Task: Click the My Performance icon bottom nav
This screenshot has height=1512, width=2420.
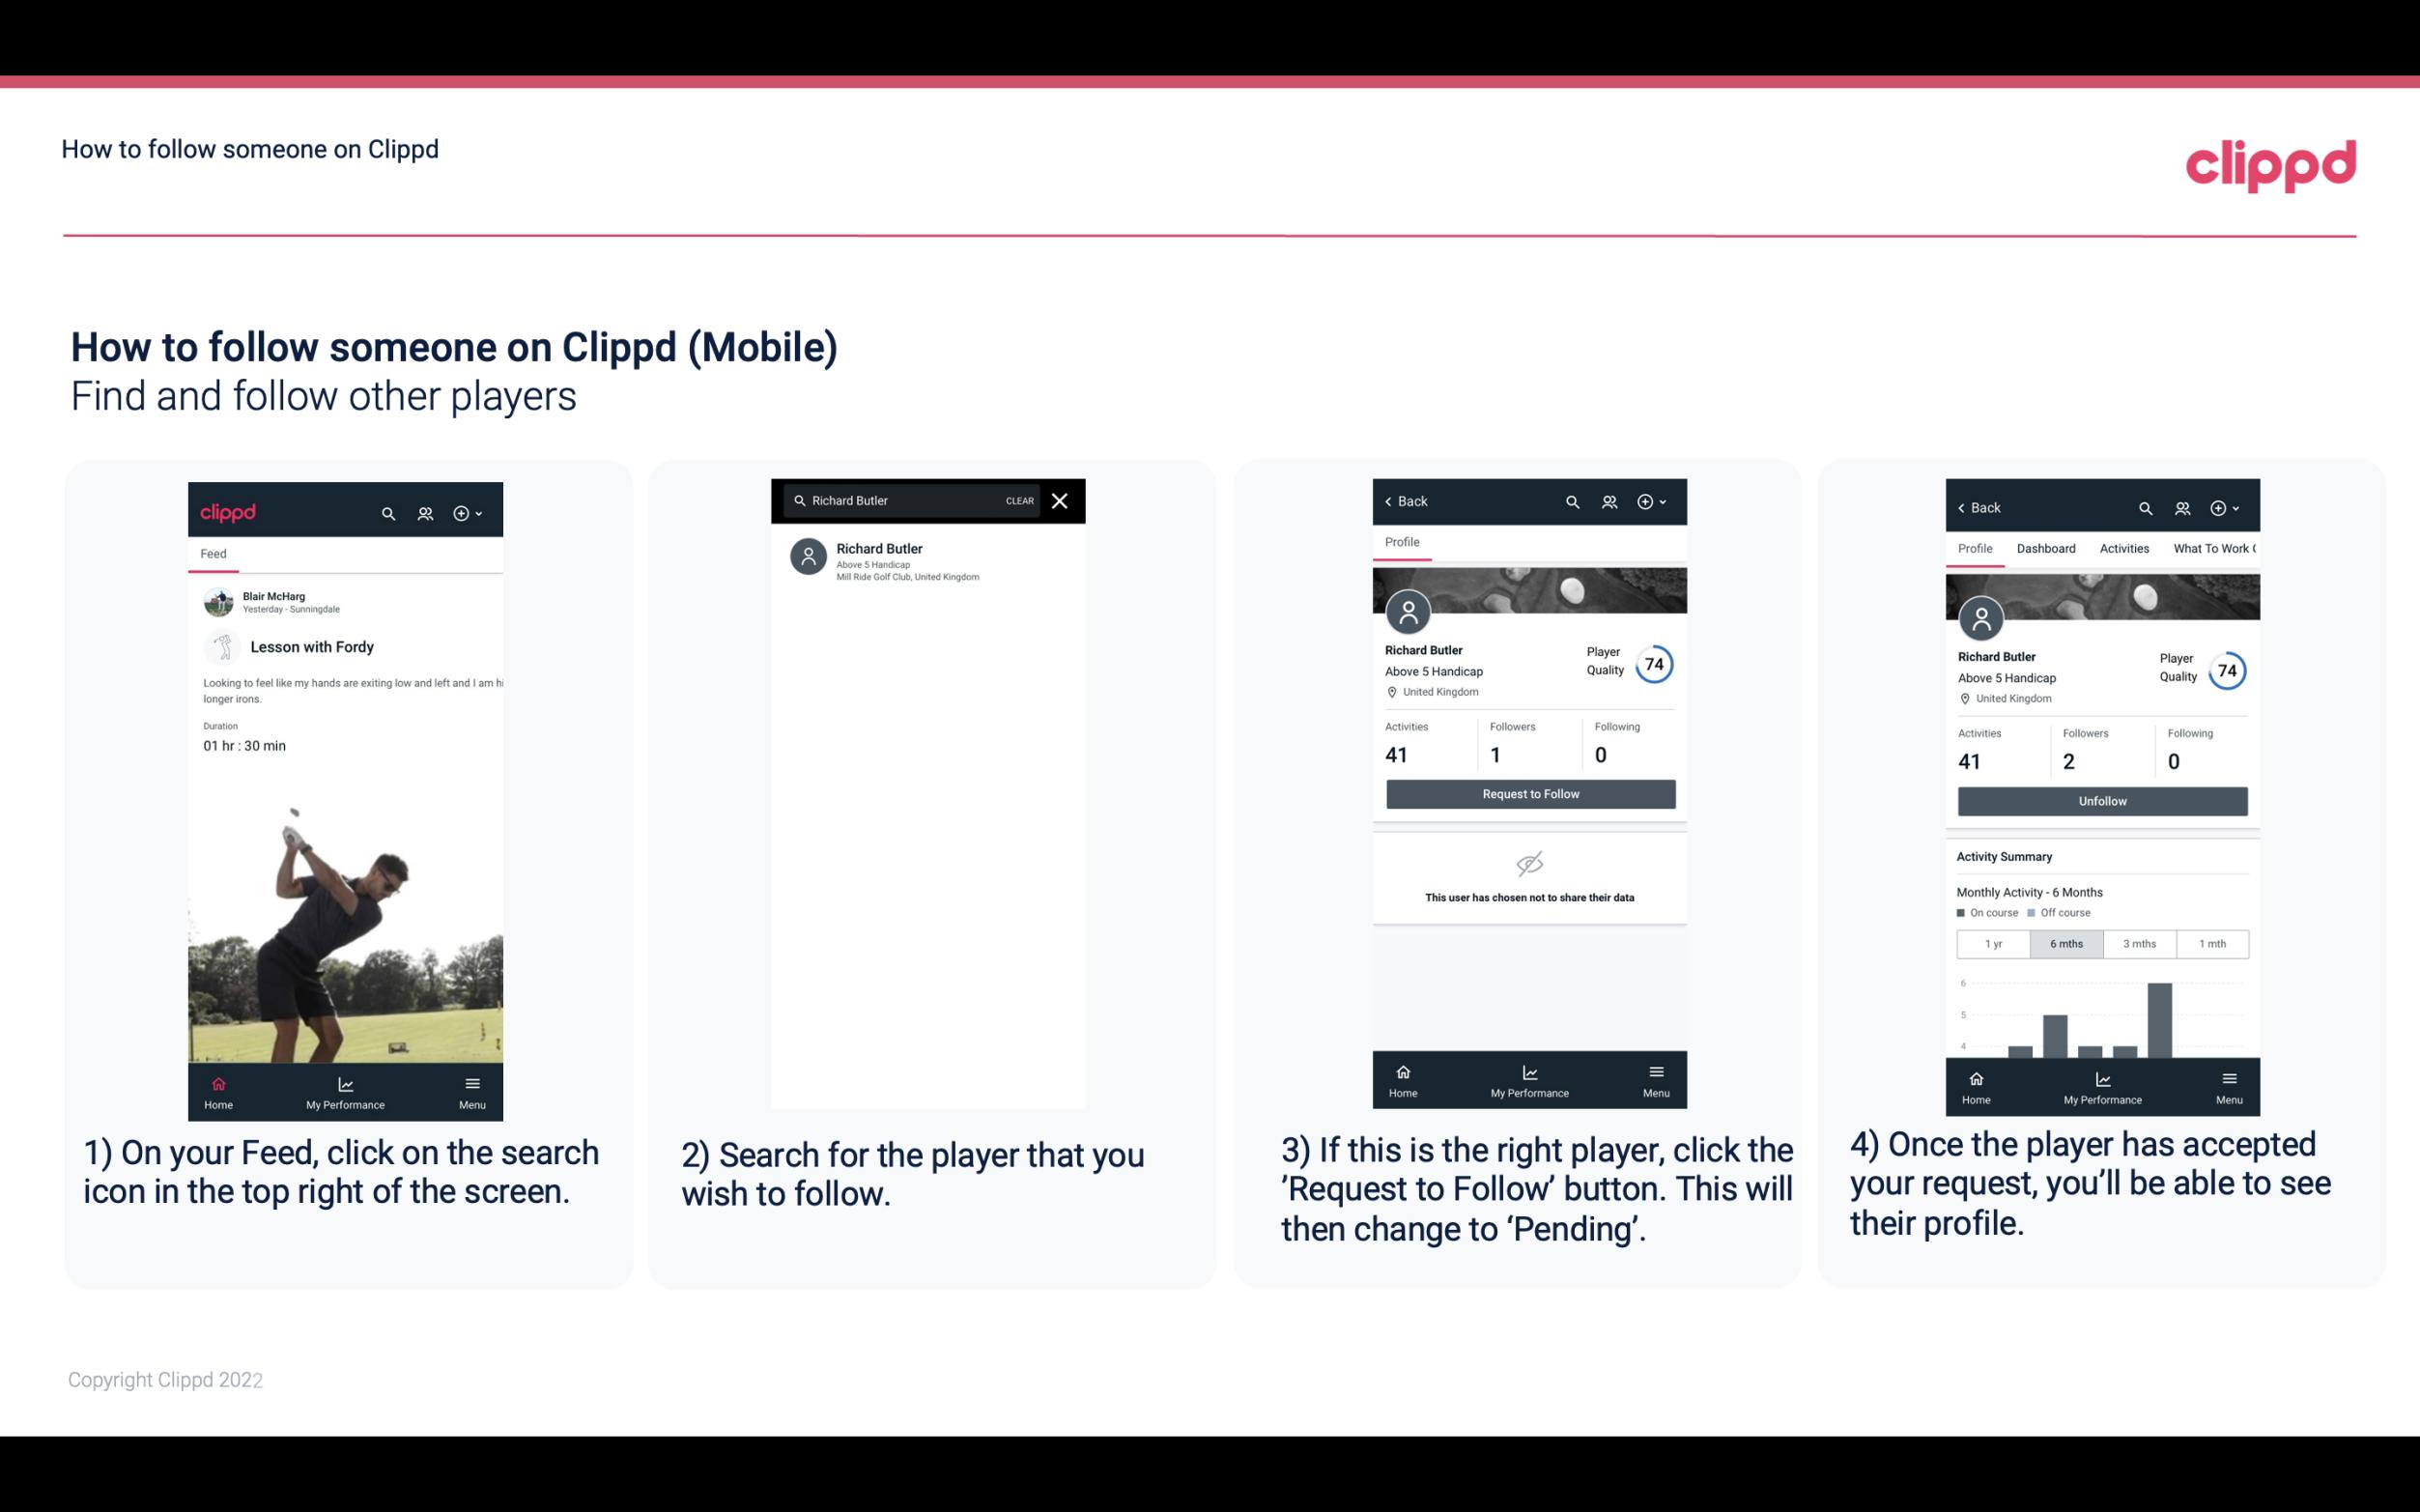Action: click(345, 1083)
